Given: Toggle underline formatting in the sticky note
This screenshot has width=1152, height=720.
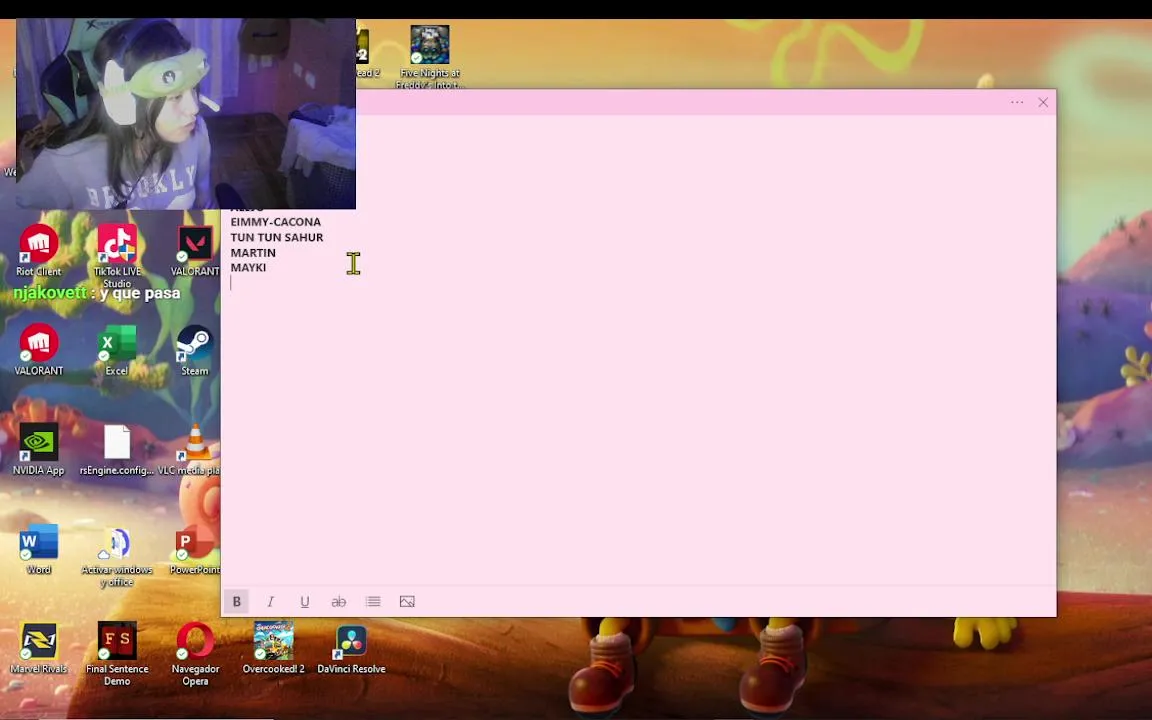Looking at the screenshot, I should (304, 602).
